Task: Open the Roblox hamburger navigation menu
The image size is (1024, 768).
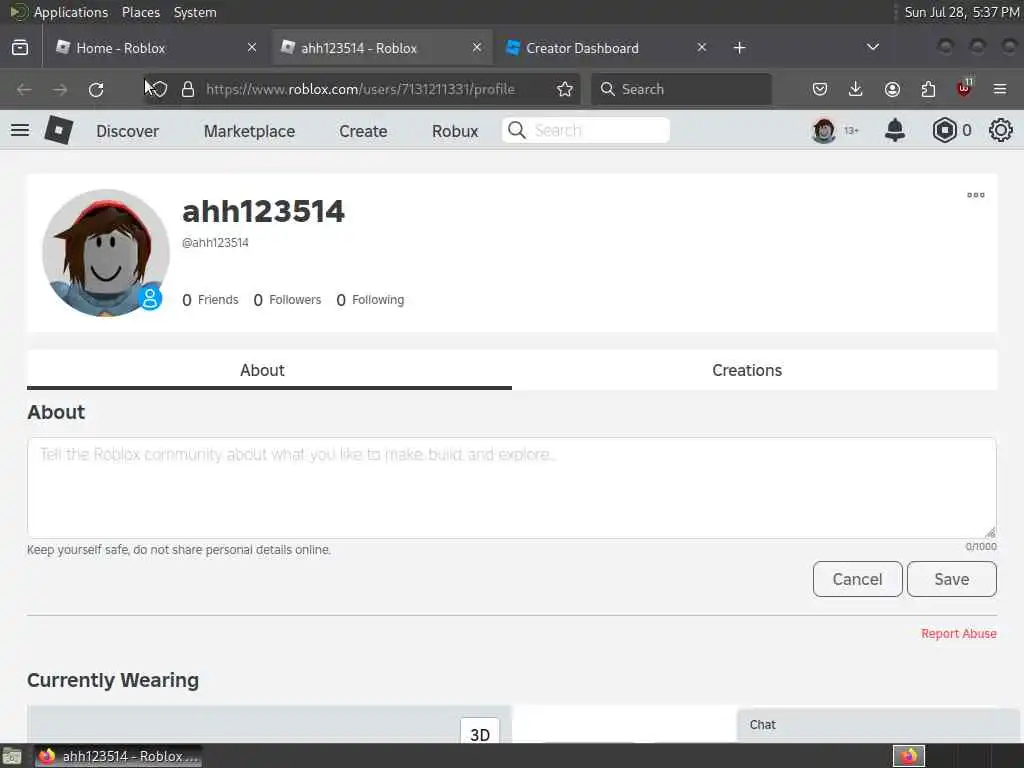Action: click(x=20, y=130)
